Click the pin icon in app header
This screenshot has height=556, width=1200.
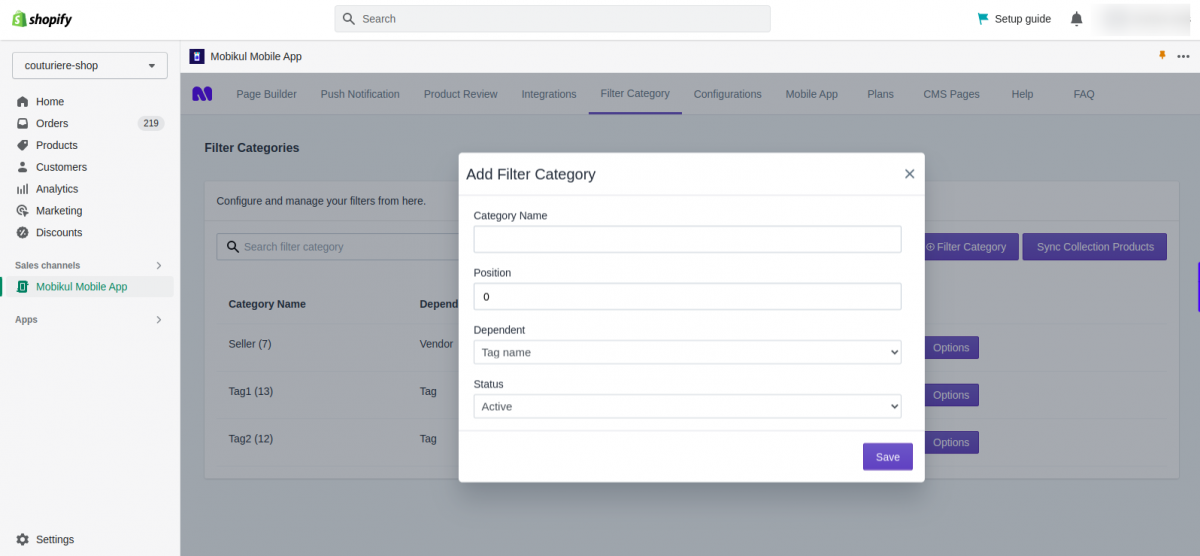click(1162, 56)
